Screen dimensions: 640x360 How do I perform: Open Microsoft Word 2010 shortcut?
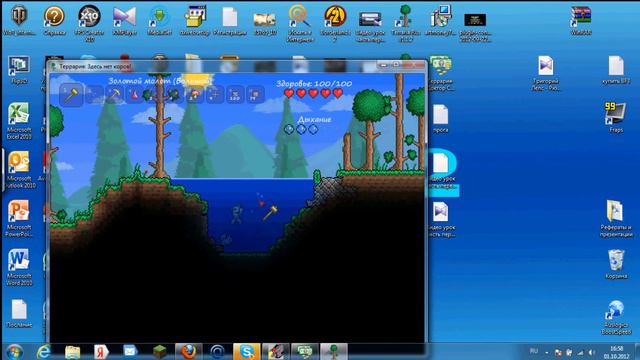coord(19,267)
